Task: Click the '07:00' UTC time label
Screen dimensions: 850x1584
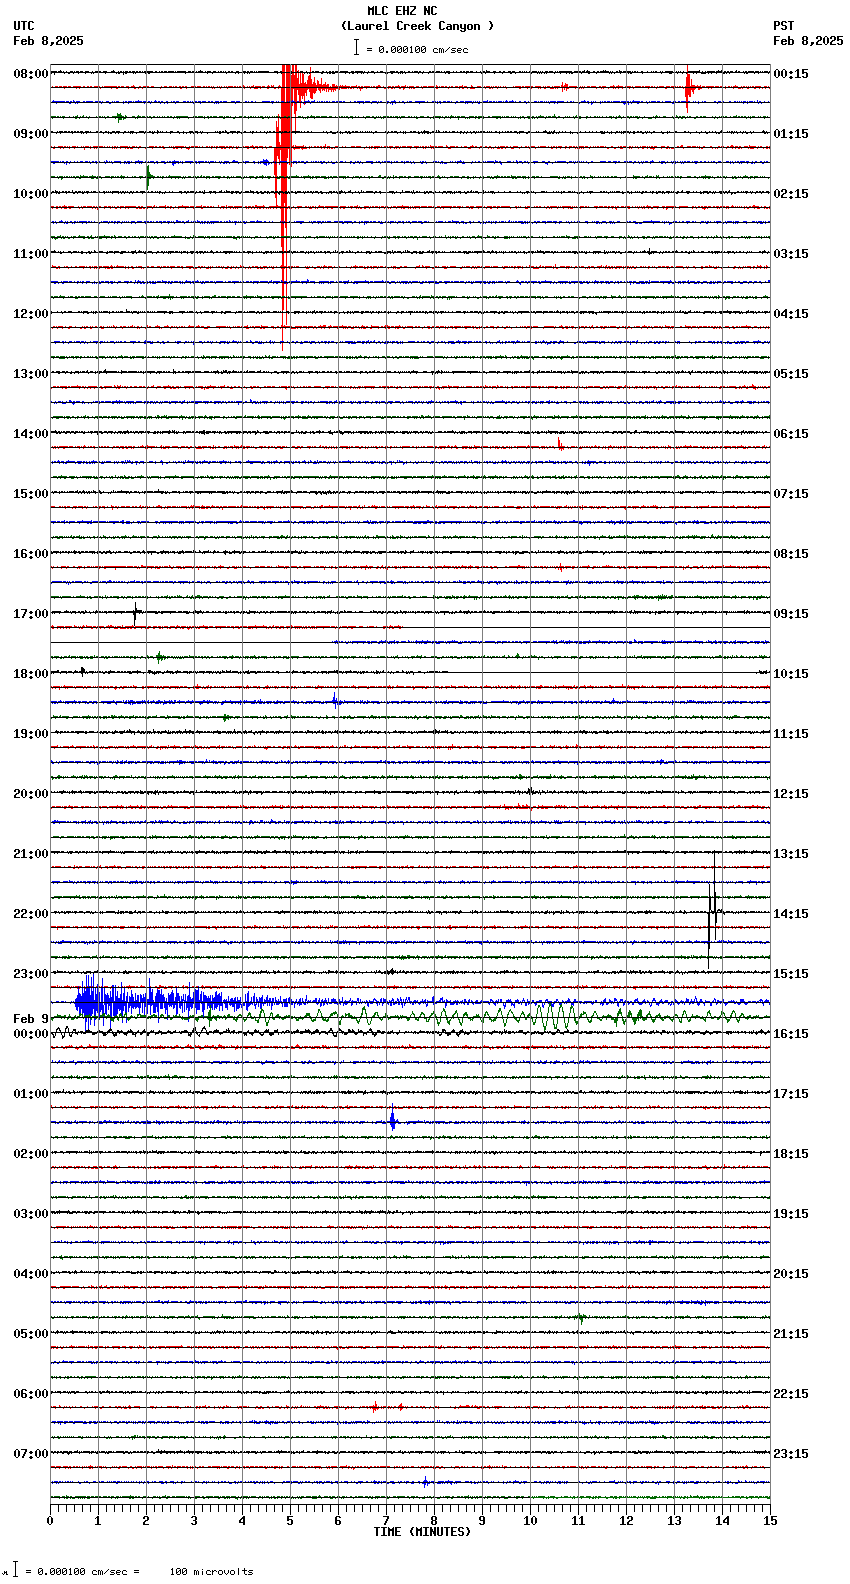Action: point(31,1454)
